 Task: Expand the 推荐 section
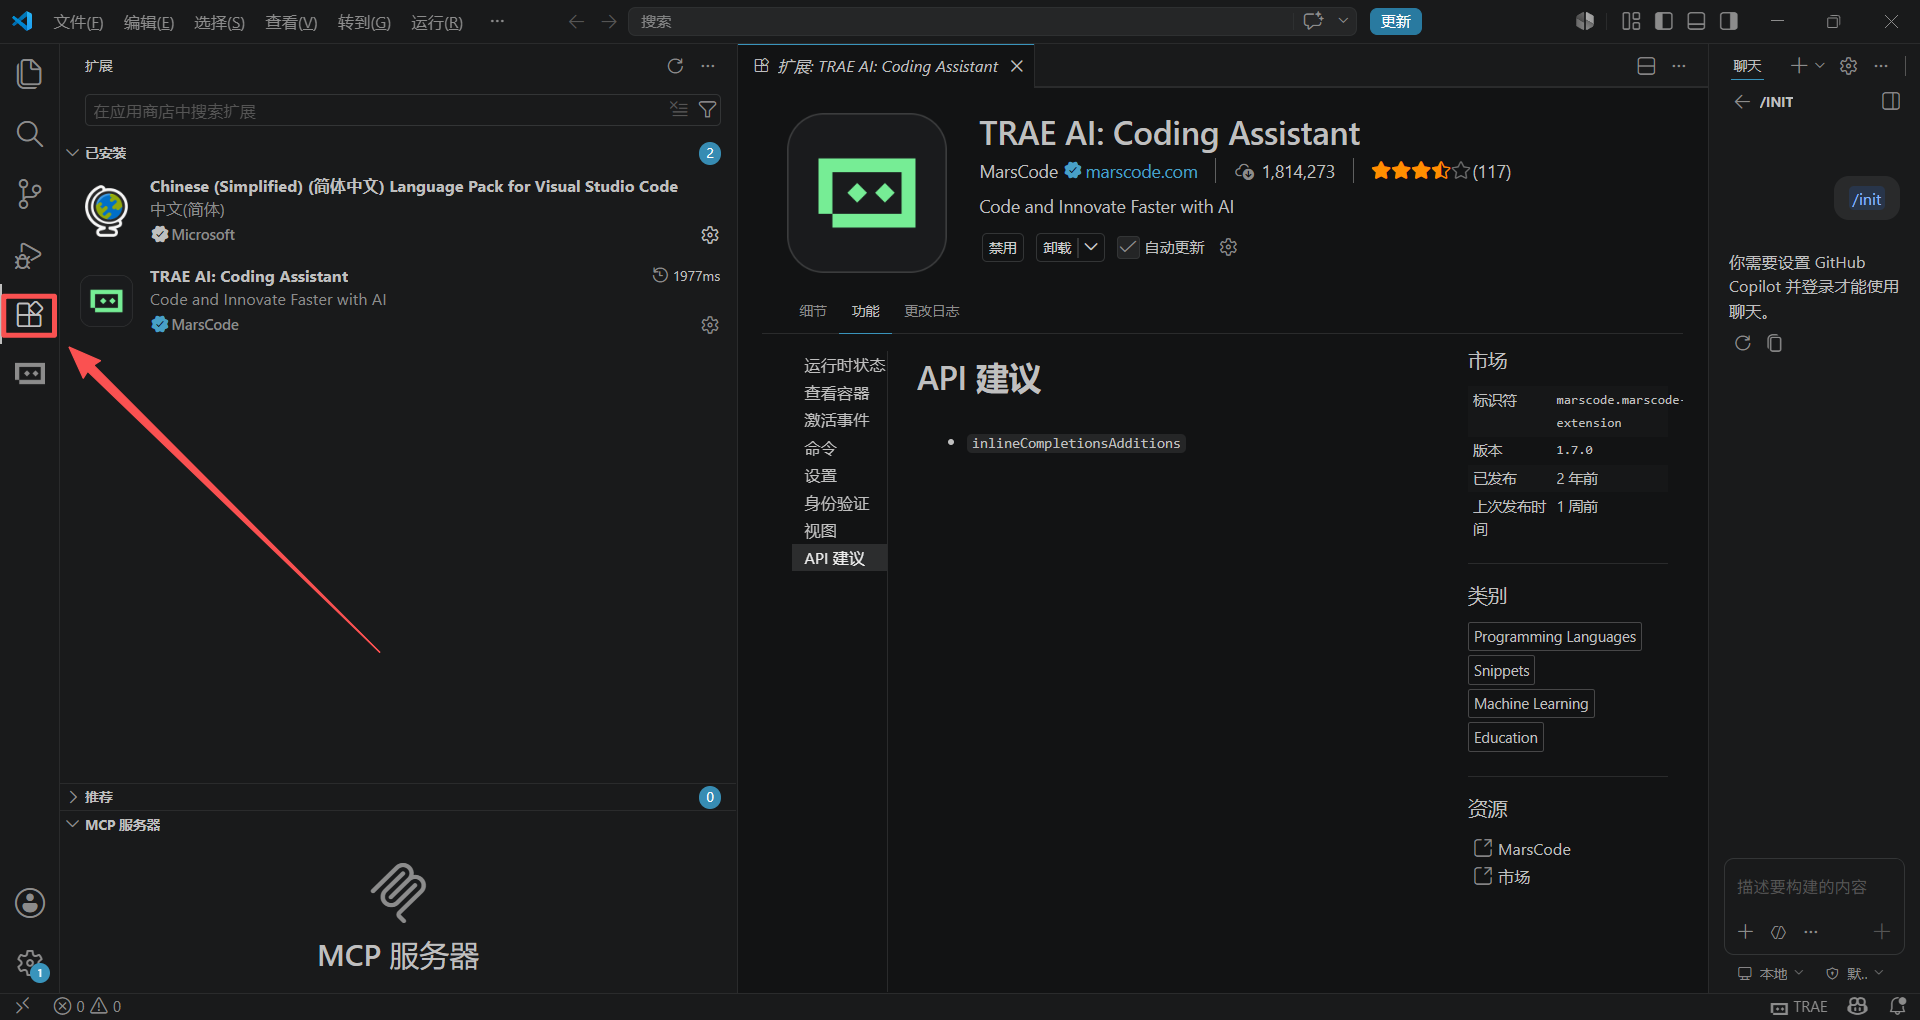click(72, 797)
